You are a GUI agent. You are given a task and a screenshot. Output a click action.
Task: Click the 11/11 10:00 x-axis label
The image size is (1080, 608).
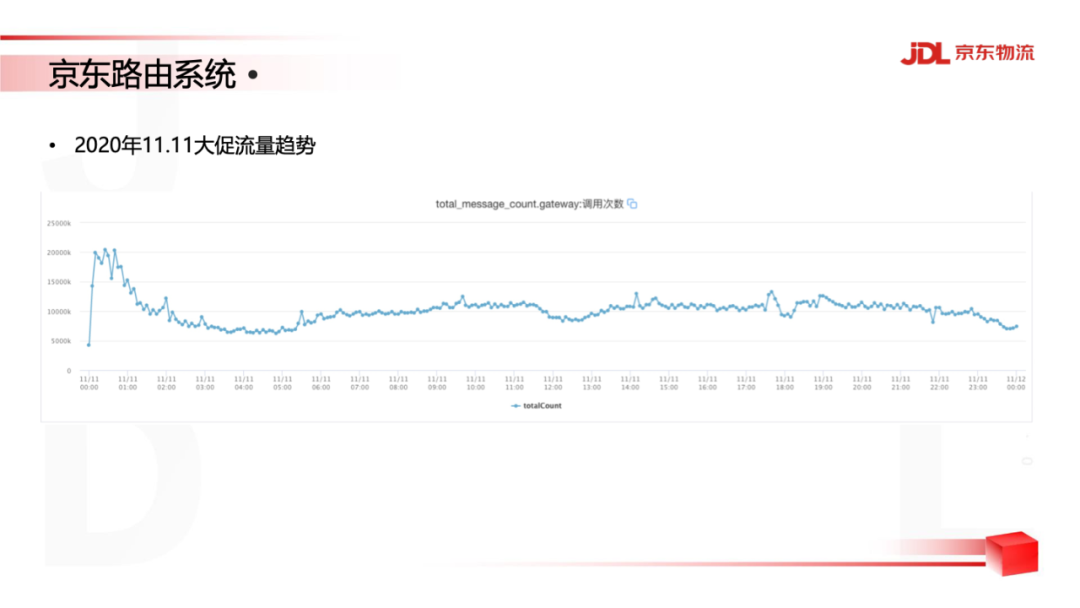(475, 384)
